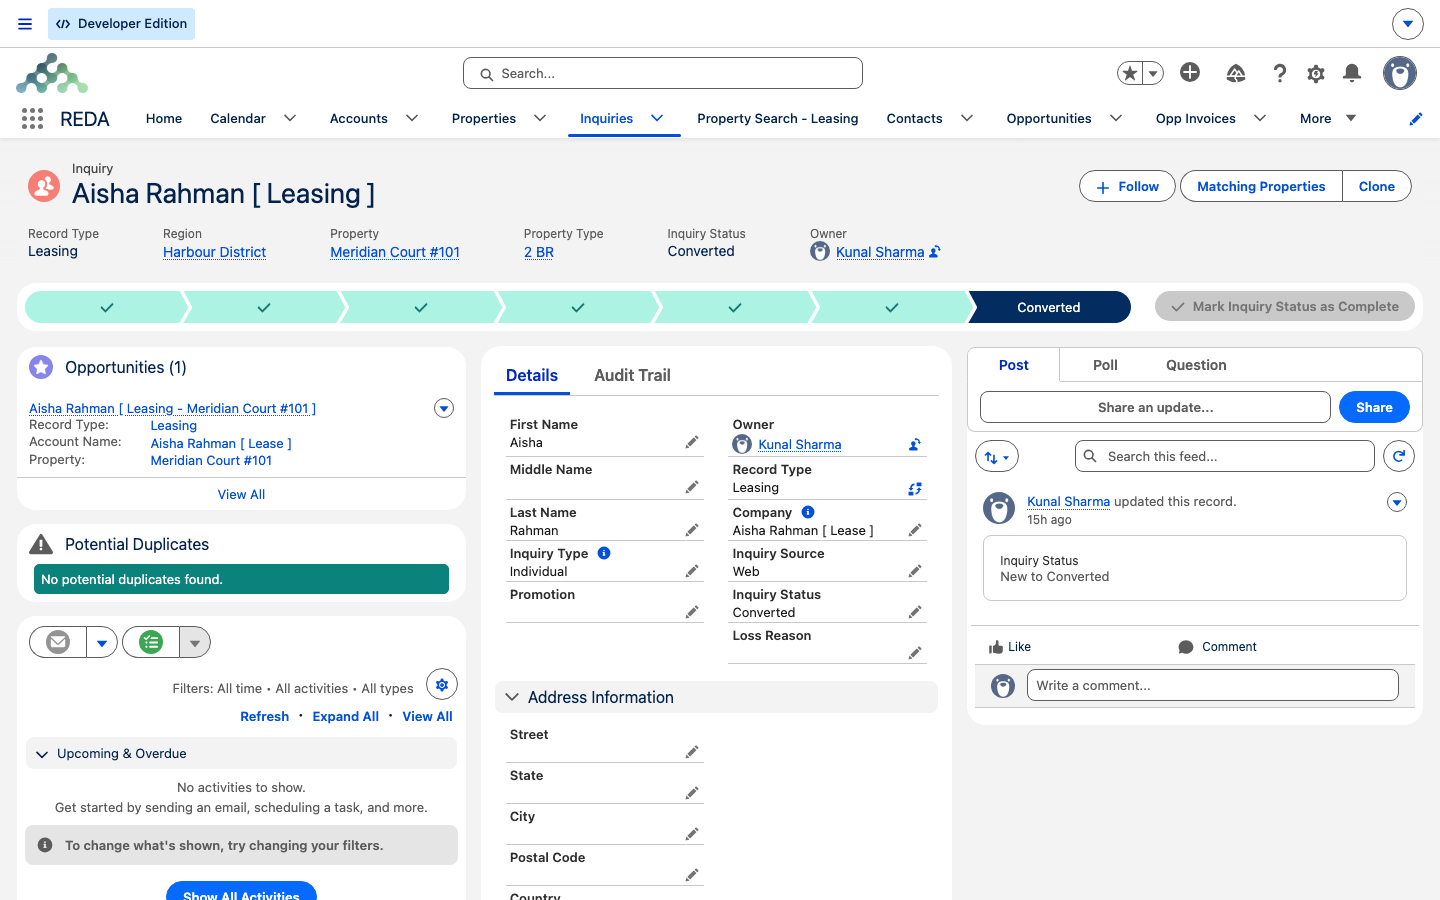Click View All under Opportunities
This screenshot has height=900, width=1440.
click(241, 494)
